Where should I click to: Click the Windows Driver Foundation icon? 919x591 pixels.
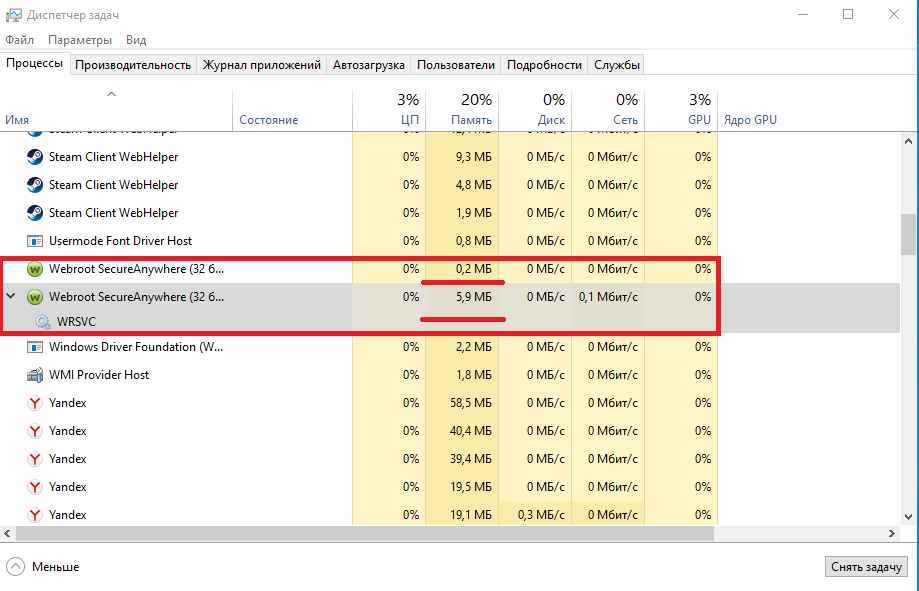(35, 347)
